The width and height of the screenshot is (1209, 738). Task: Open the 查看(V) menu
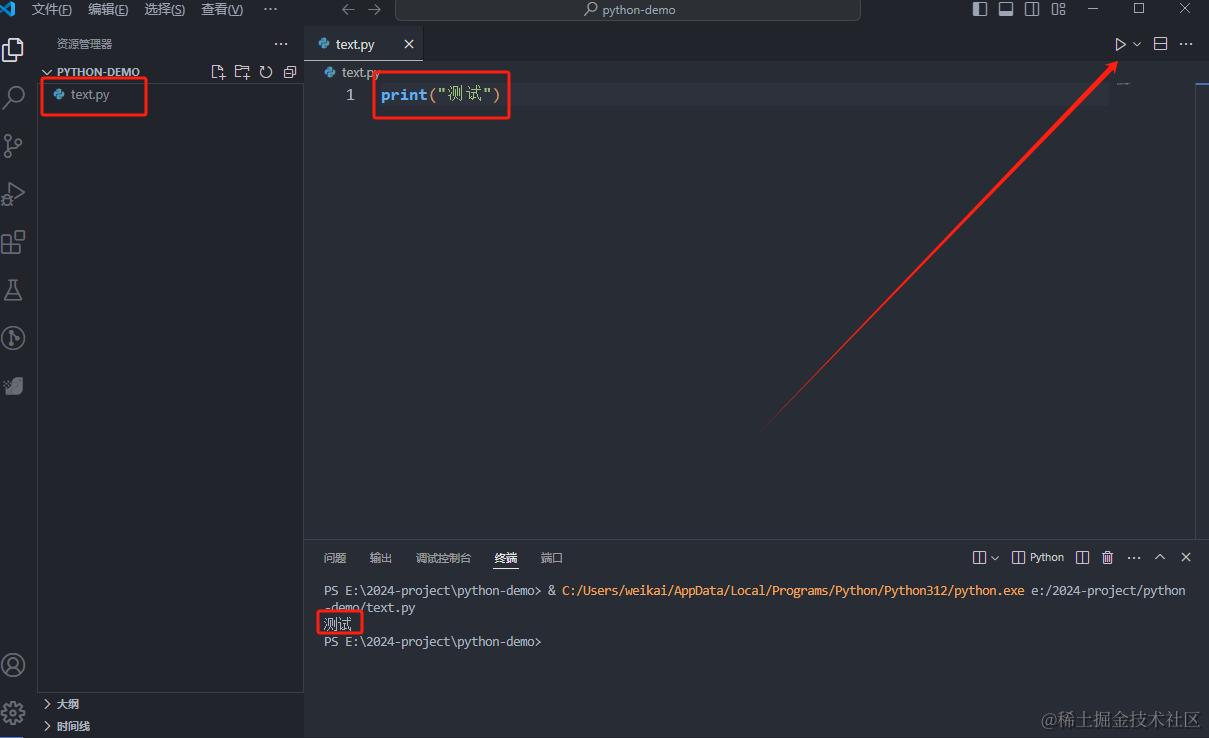coord(222,9)
